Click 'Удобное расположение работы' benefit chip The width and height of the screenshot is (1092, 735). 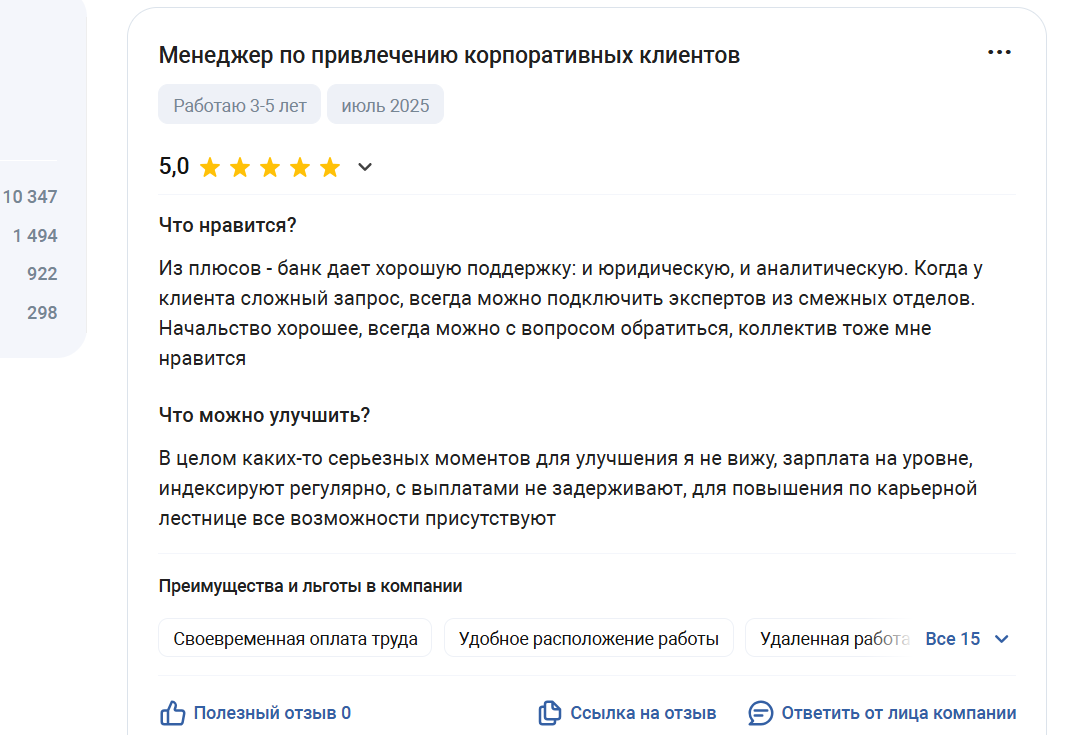(x=588, y=638)
